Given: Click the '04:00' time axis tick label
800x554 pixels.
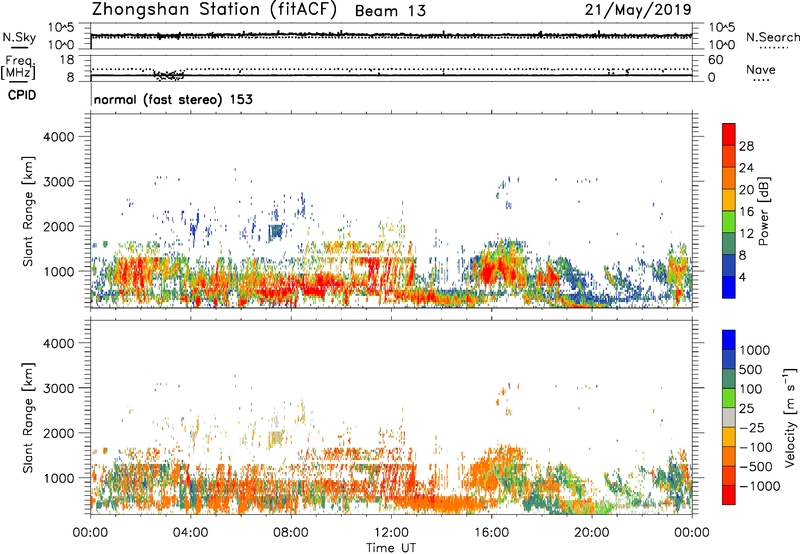Looking at the screenshot, I should (191, 533).
